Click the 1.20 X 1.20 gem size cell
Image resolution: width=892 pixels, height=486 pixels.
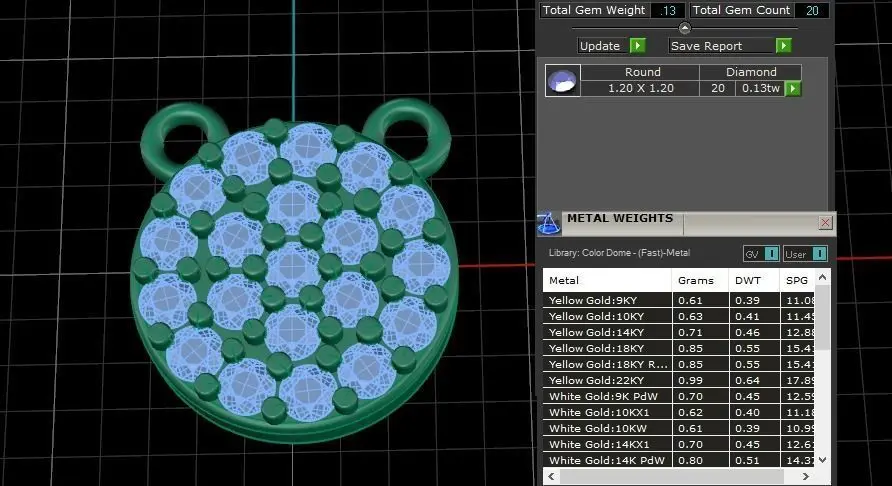click(x=640, y=88)
